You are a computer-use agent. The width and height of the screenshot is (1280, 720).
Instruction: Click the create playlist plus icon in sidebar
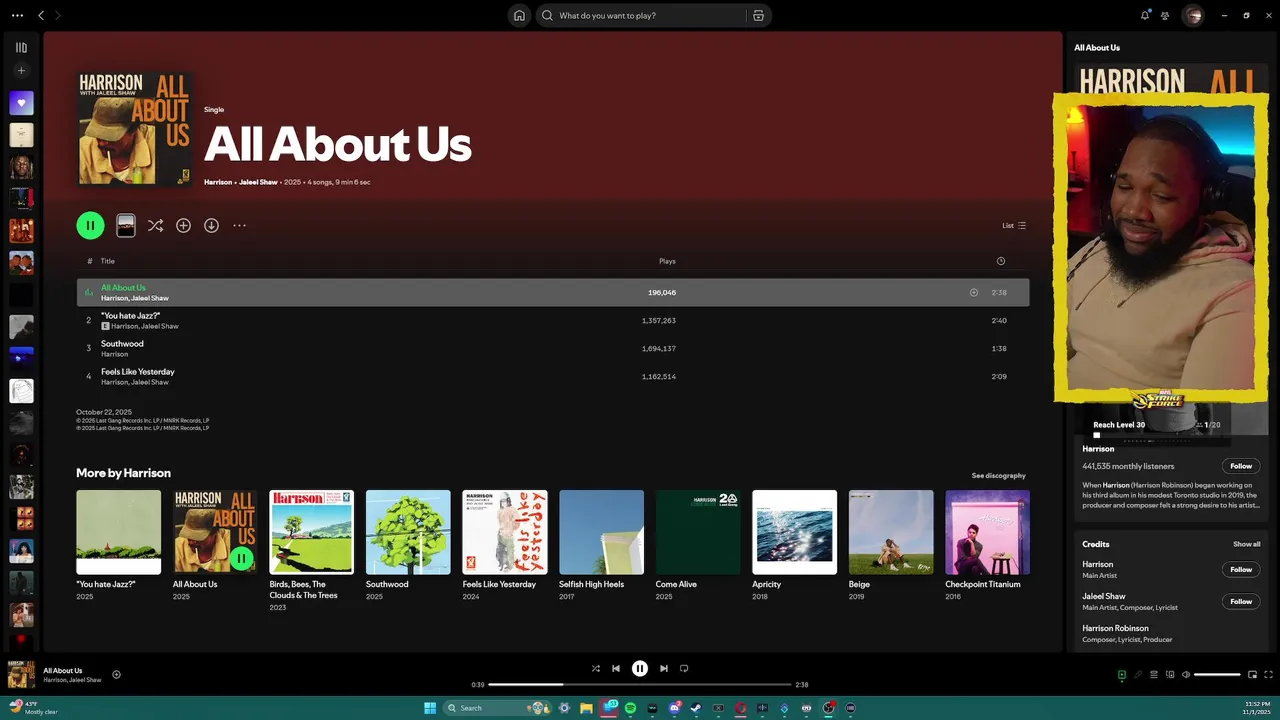coord(21,71)
